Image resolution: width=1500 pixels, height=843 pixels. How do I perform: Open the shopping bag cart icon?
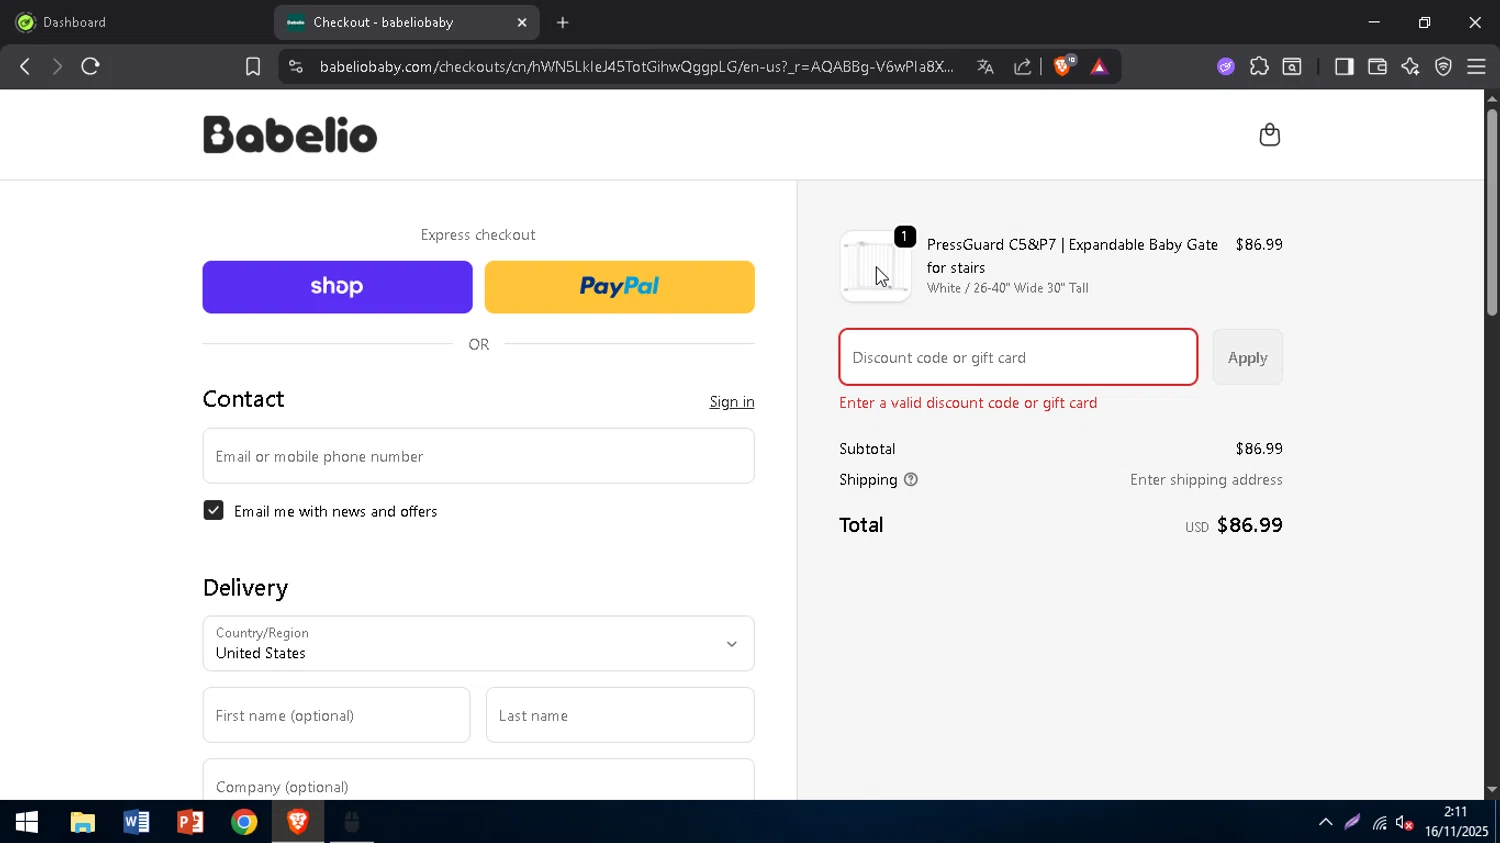pos(1269,135)
